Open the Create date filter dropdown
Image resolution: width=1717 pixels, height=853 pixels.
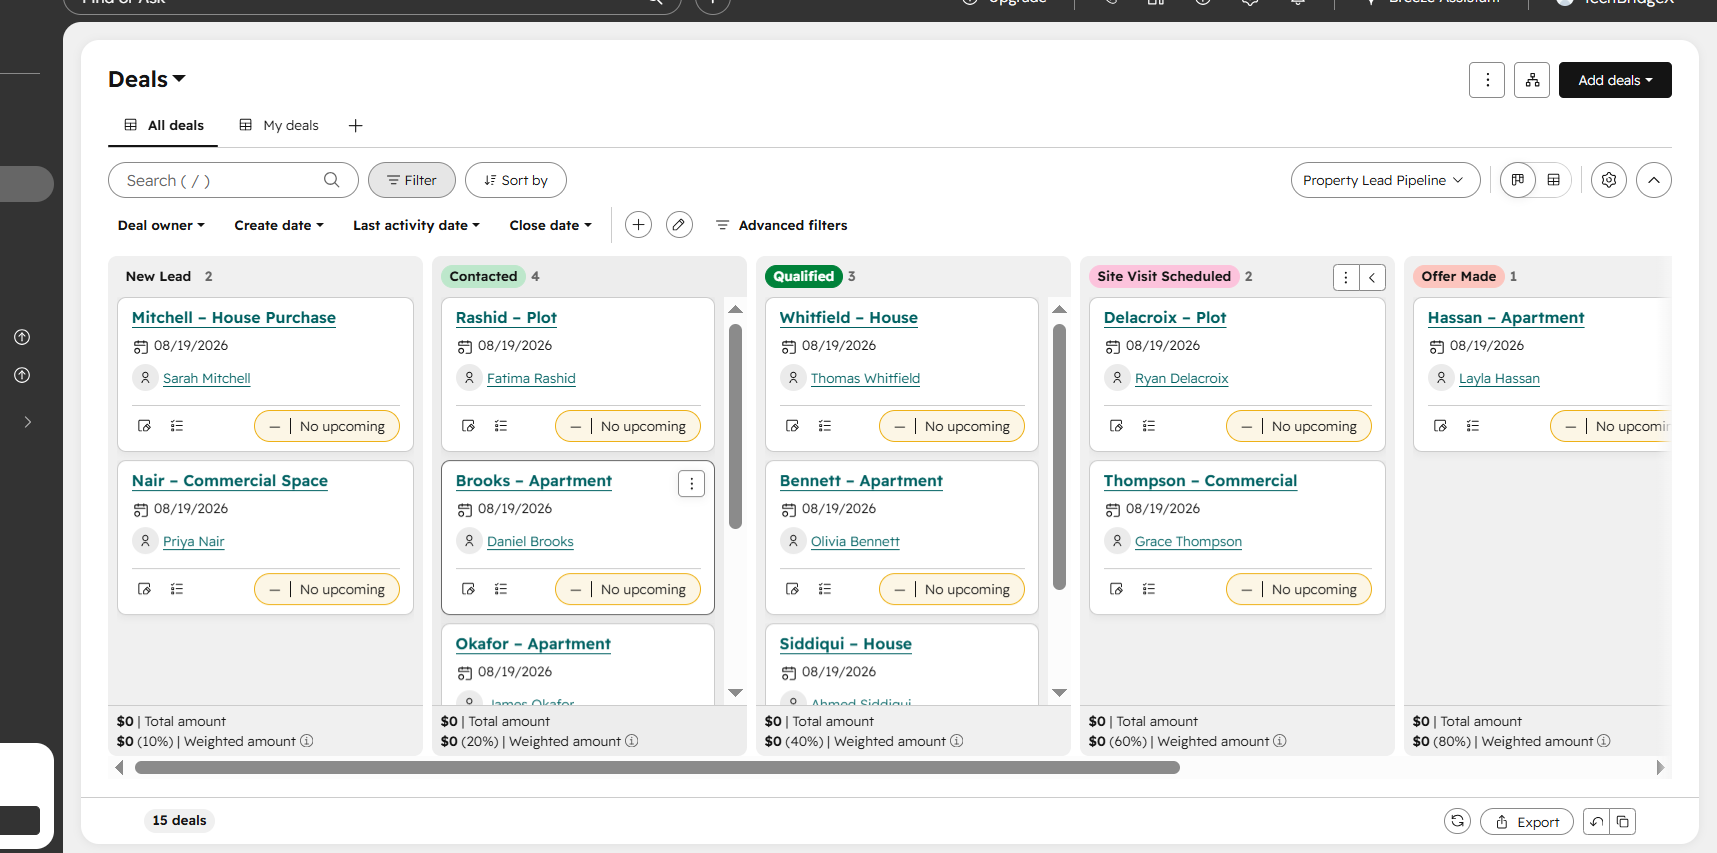click(x=279, y=225)
